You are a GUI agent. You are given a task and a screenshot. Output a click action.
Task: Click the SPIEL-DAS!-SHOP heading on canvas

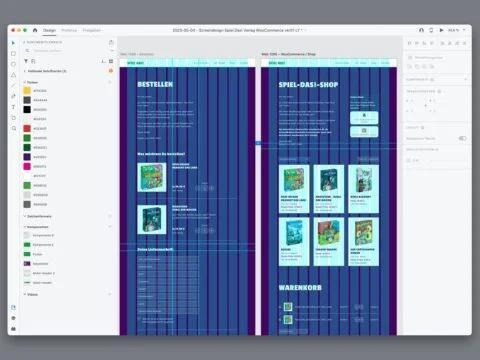308,85
